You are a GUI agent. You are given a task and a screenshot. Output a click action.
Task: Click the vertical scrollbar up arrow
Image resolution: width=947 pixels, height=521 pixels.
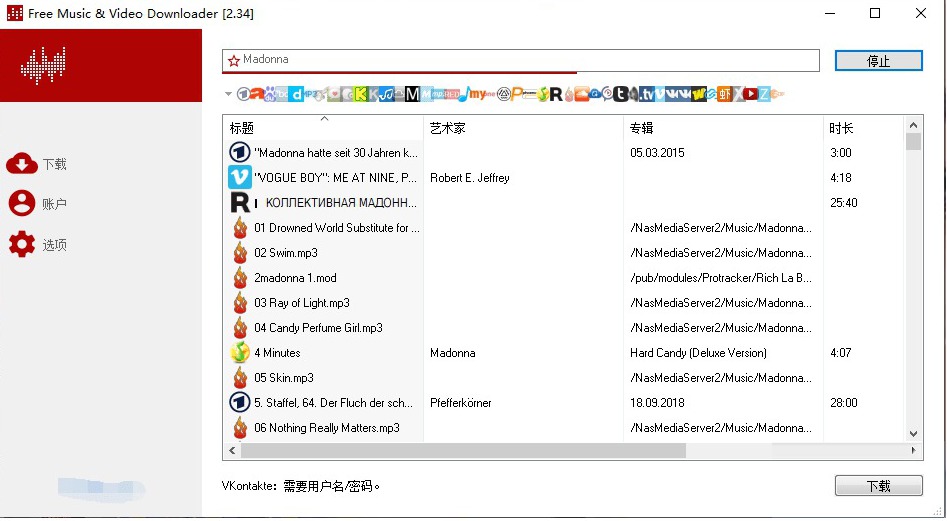(x=913, y=126)
